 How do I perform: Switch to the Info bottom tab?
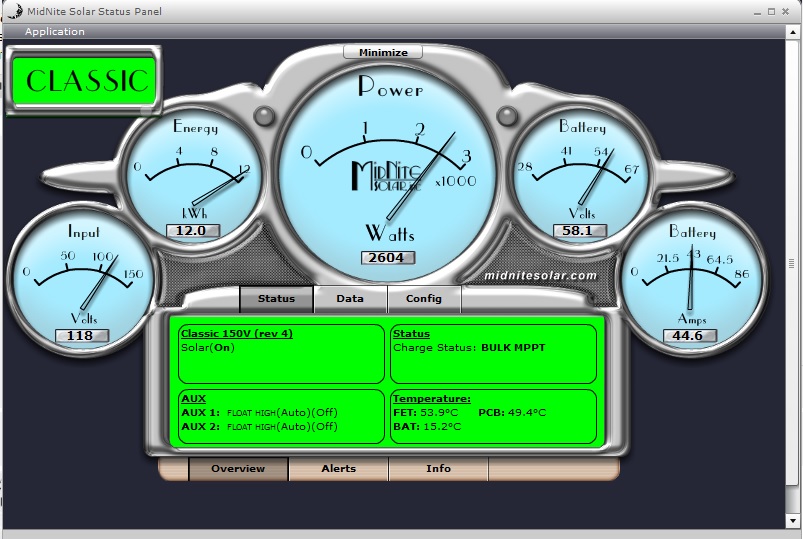[x=438, y=468]
